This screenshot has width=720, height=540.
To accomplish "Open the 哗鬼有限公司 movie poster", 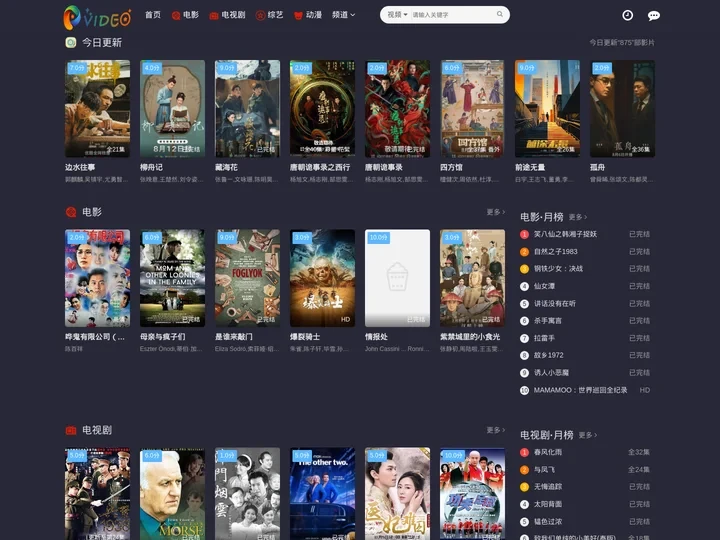I will click(97, 278).
